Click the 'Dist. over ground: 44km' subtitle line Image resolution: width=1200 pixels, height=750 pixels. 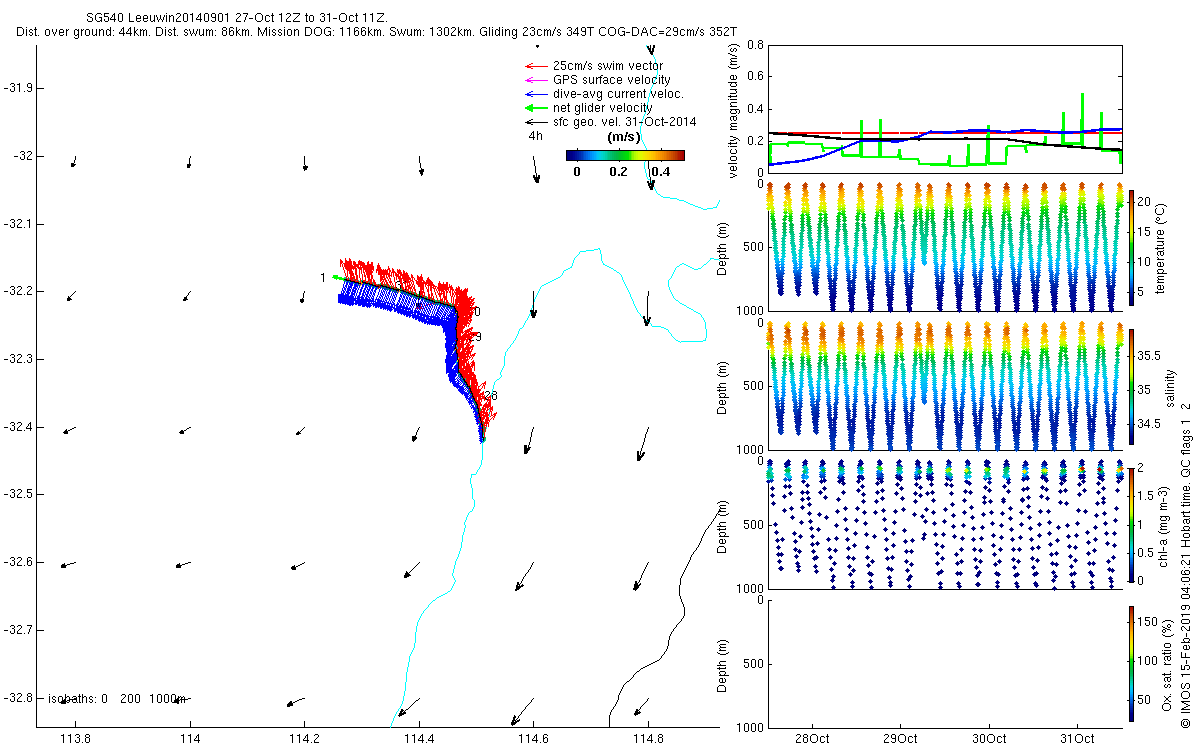[377, 33]
